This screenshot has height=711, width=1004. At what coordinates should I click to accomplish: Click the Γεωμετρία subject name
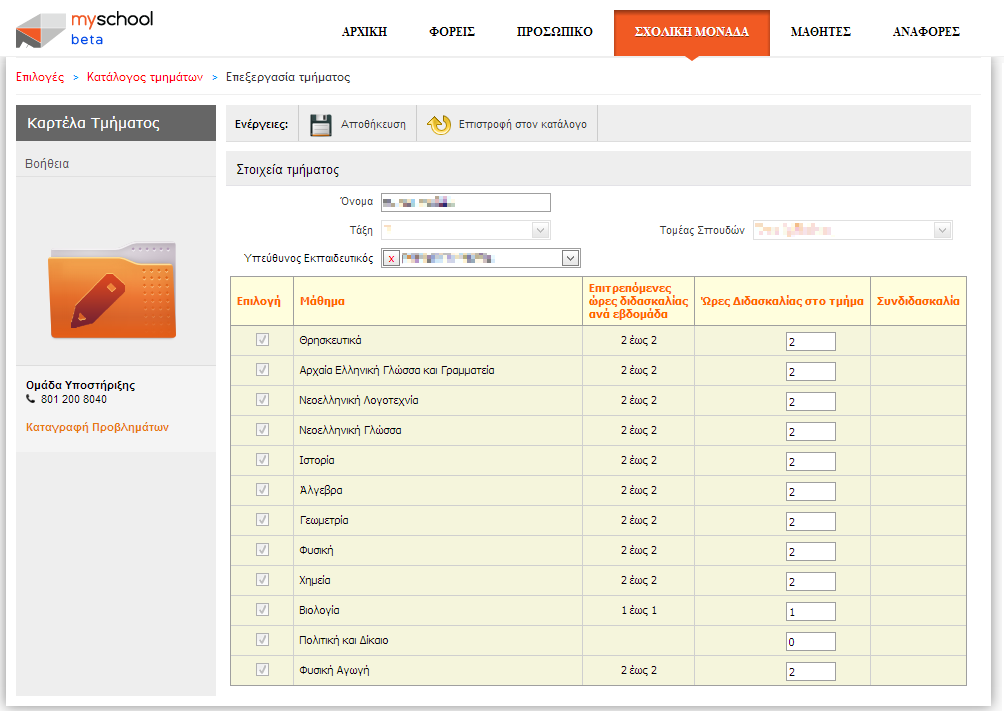[x=324, y=520]
